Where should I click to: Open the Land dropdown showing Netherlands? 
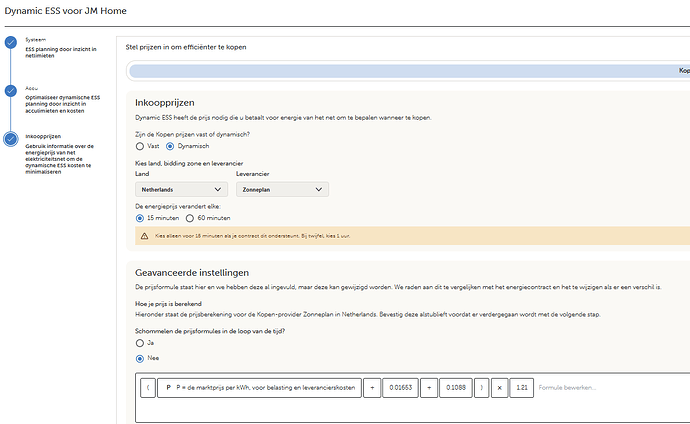pyautogui.click(x=181, y=190)
